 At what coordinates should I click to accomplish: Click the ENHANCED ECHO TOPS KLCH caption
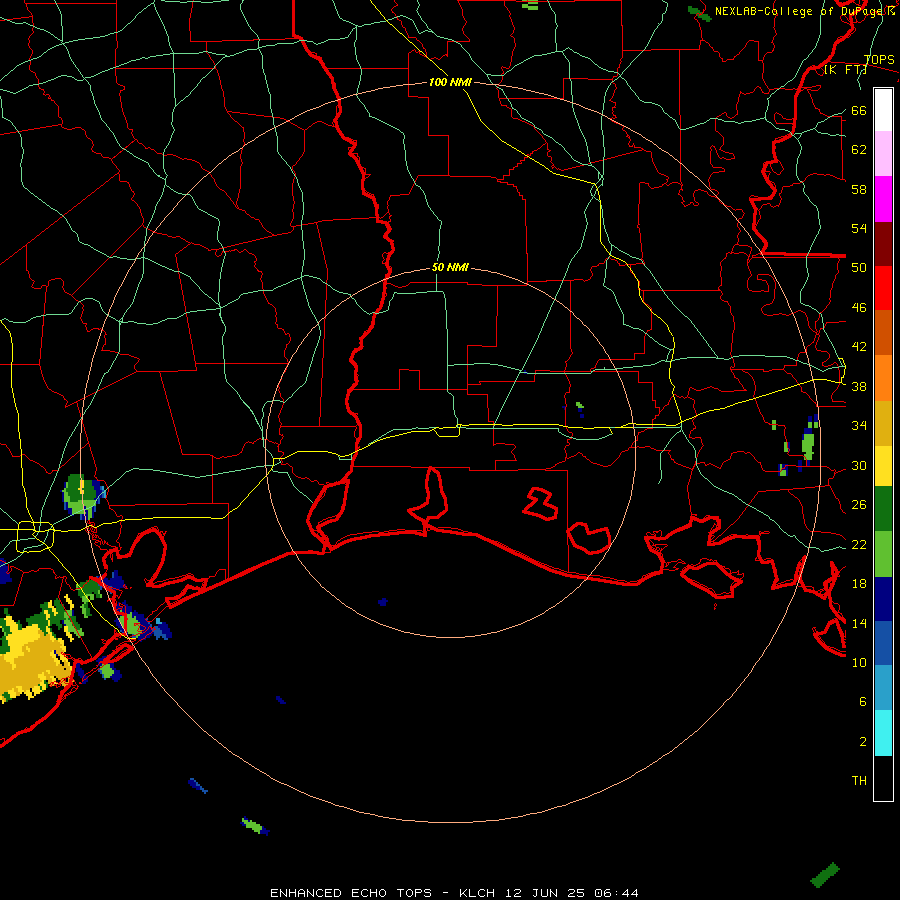[454, 893]
